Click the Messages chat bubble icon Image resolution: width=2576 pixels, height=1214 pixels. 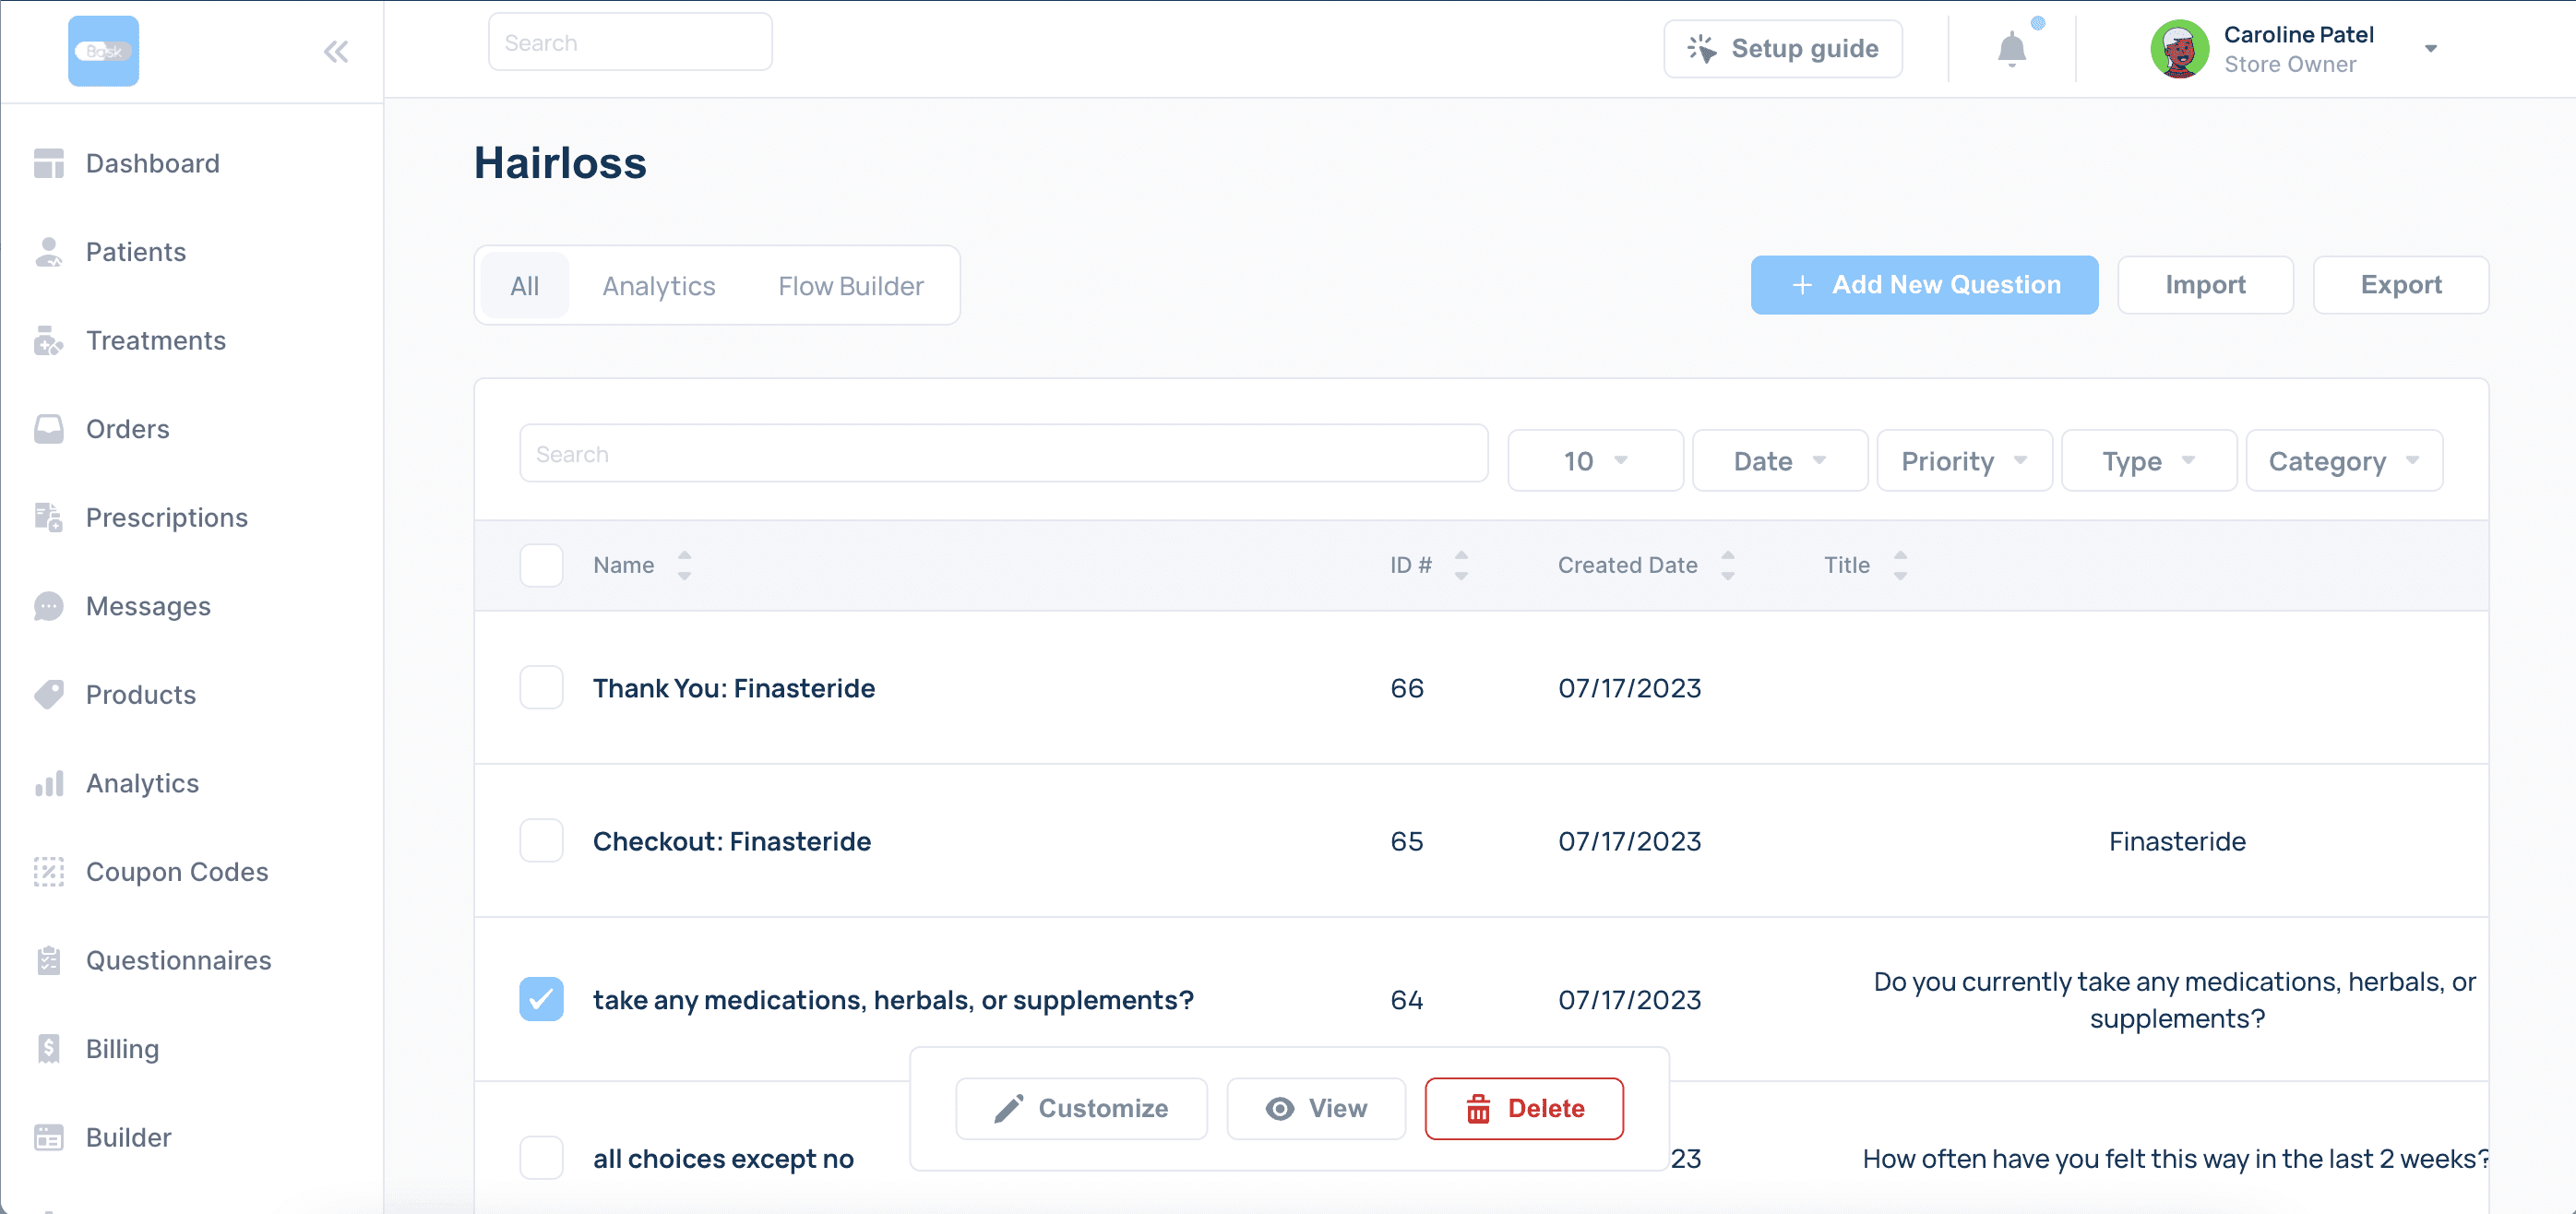point(48,606)
